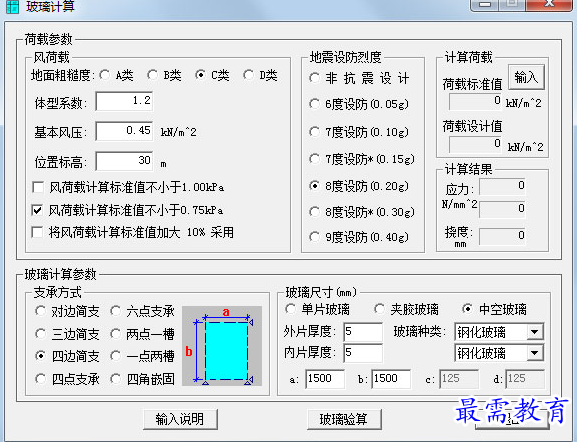Click the 基本风压 input field

click(x=124, y=131)
